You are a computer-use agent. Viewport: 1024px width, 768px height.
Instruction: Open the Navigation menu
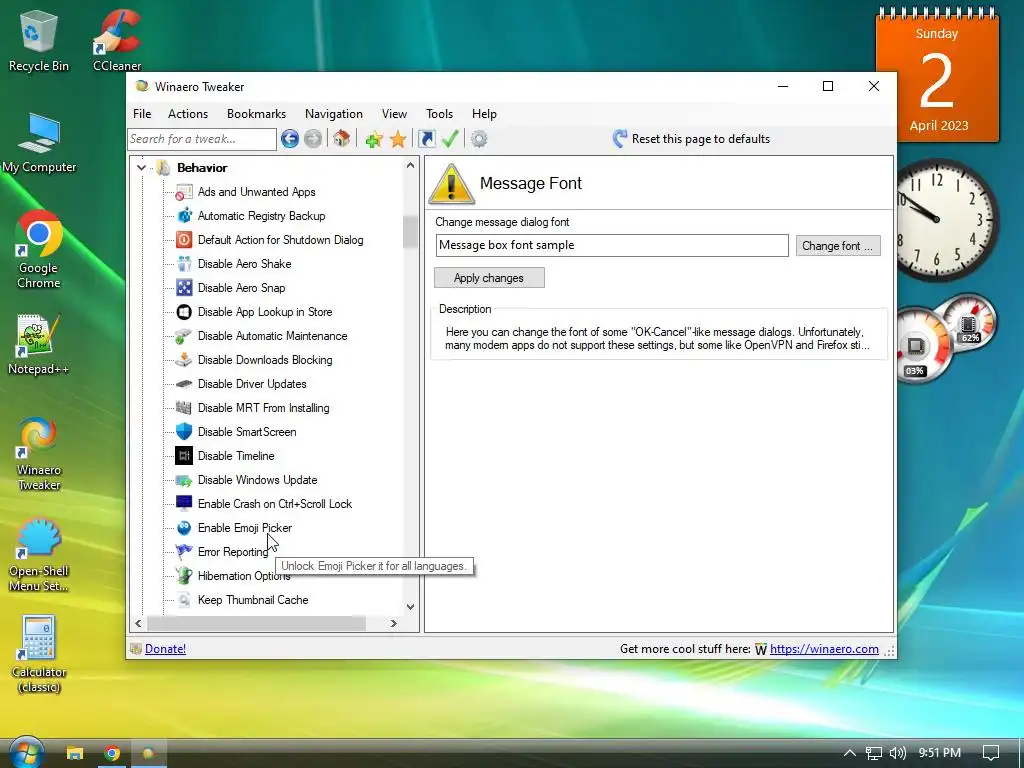pyautogui.click(x=334, y=114)
